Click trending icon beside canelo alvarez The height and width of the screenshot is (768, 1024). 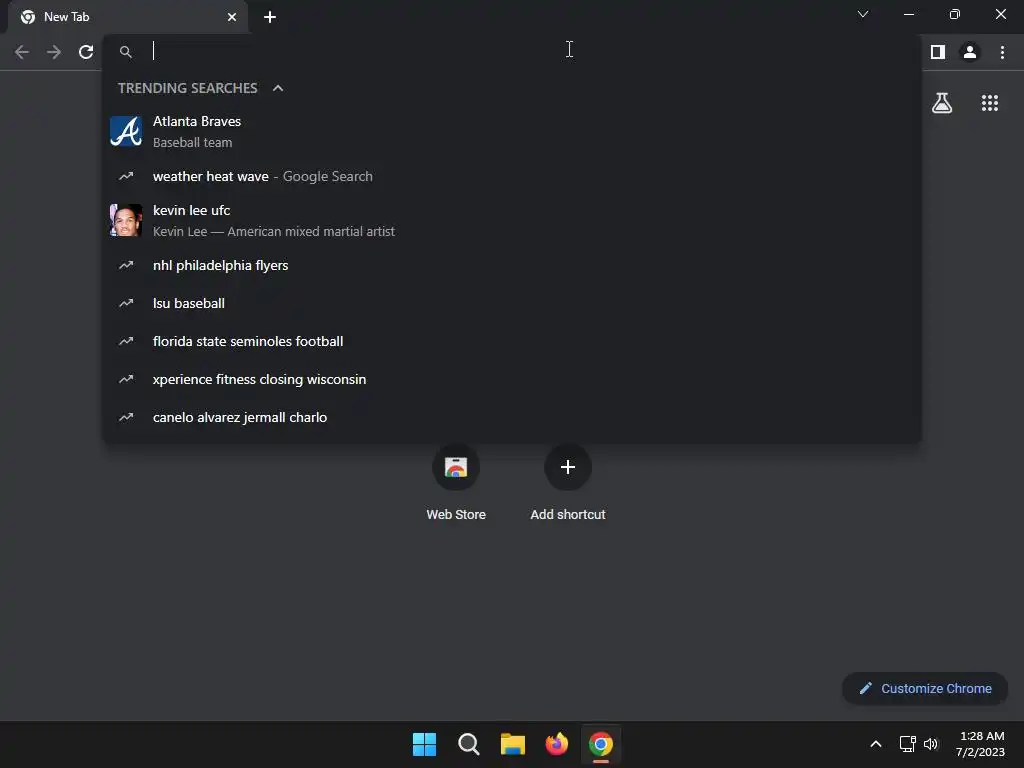click(126, 417)
